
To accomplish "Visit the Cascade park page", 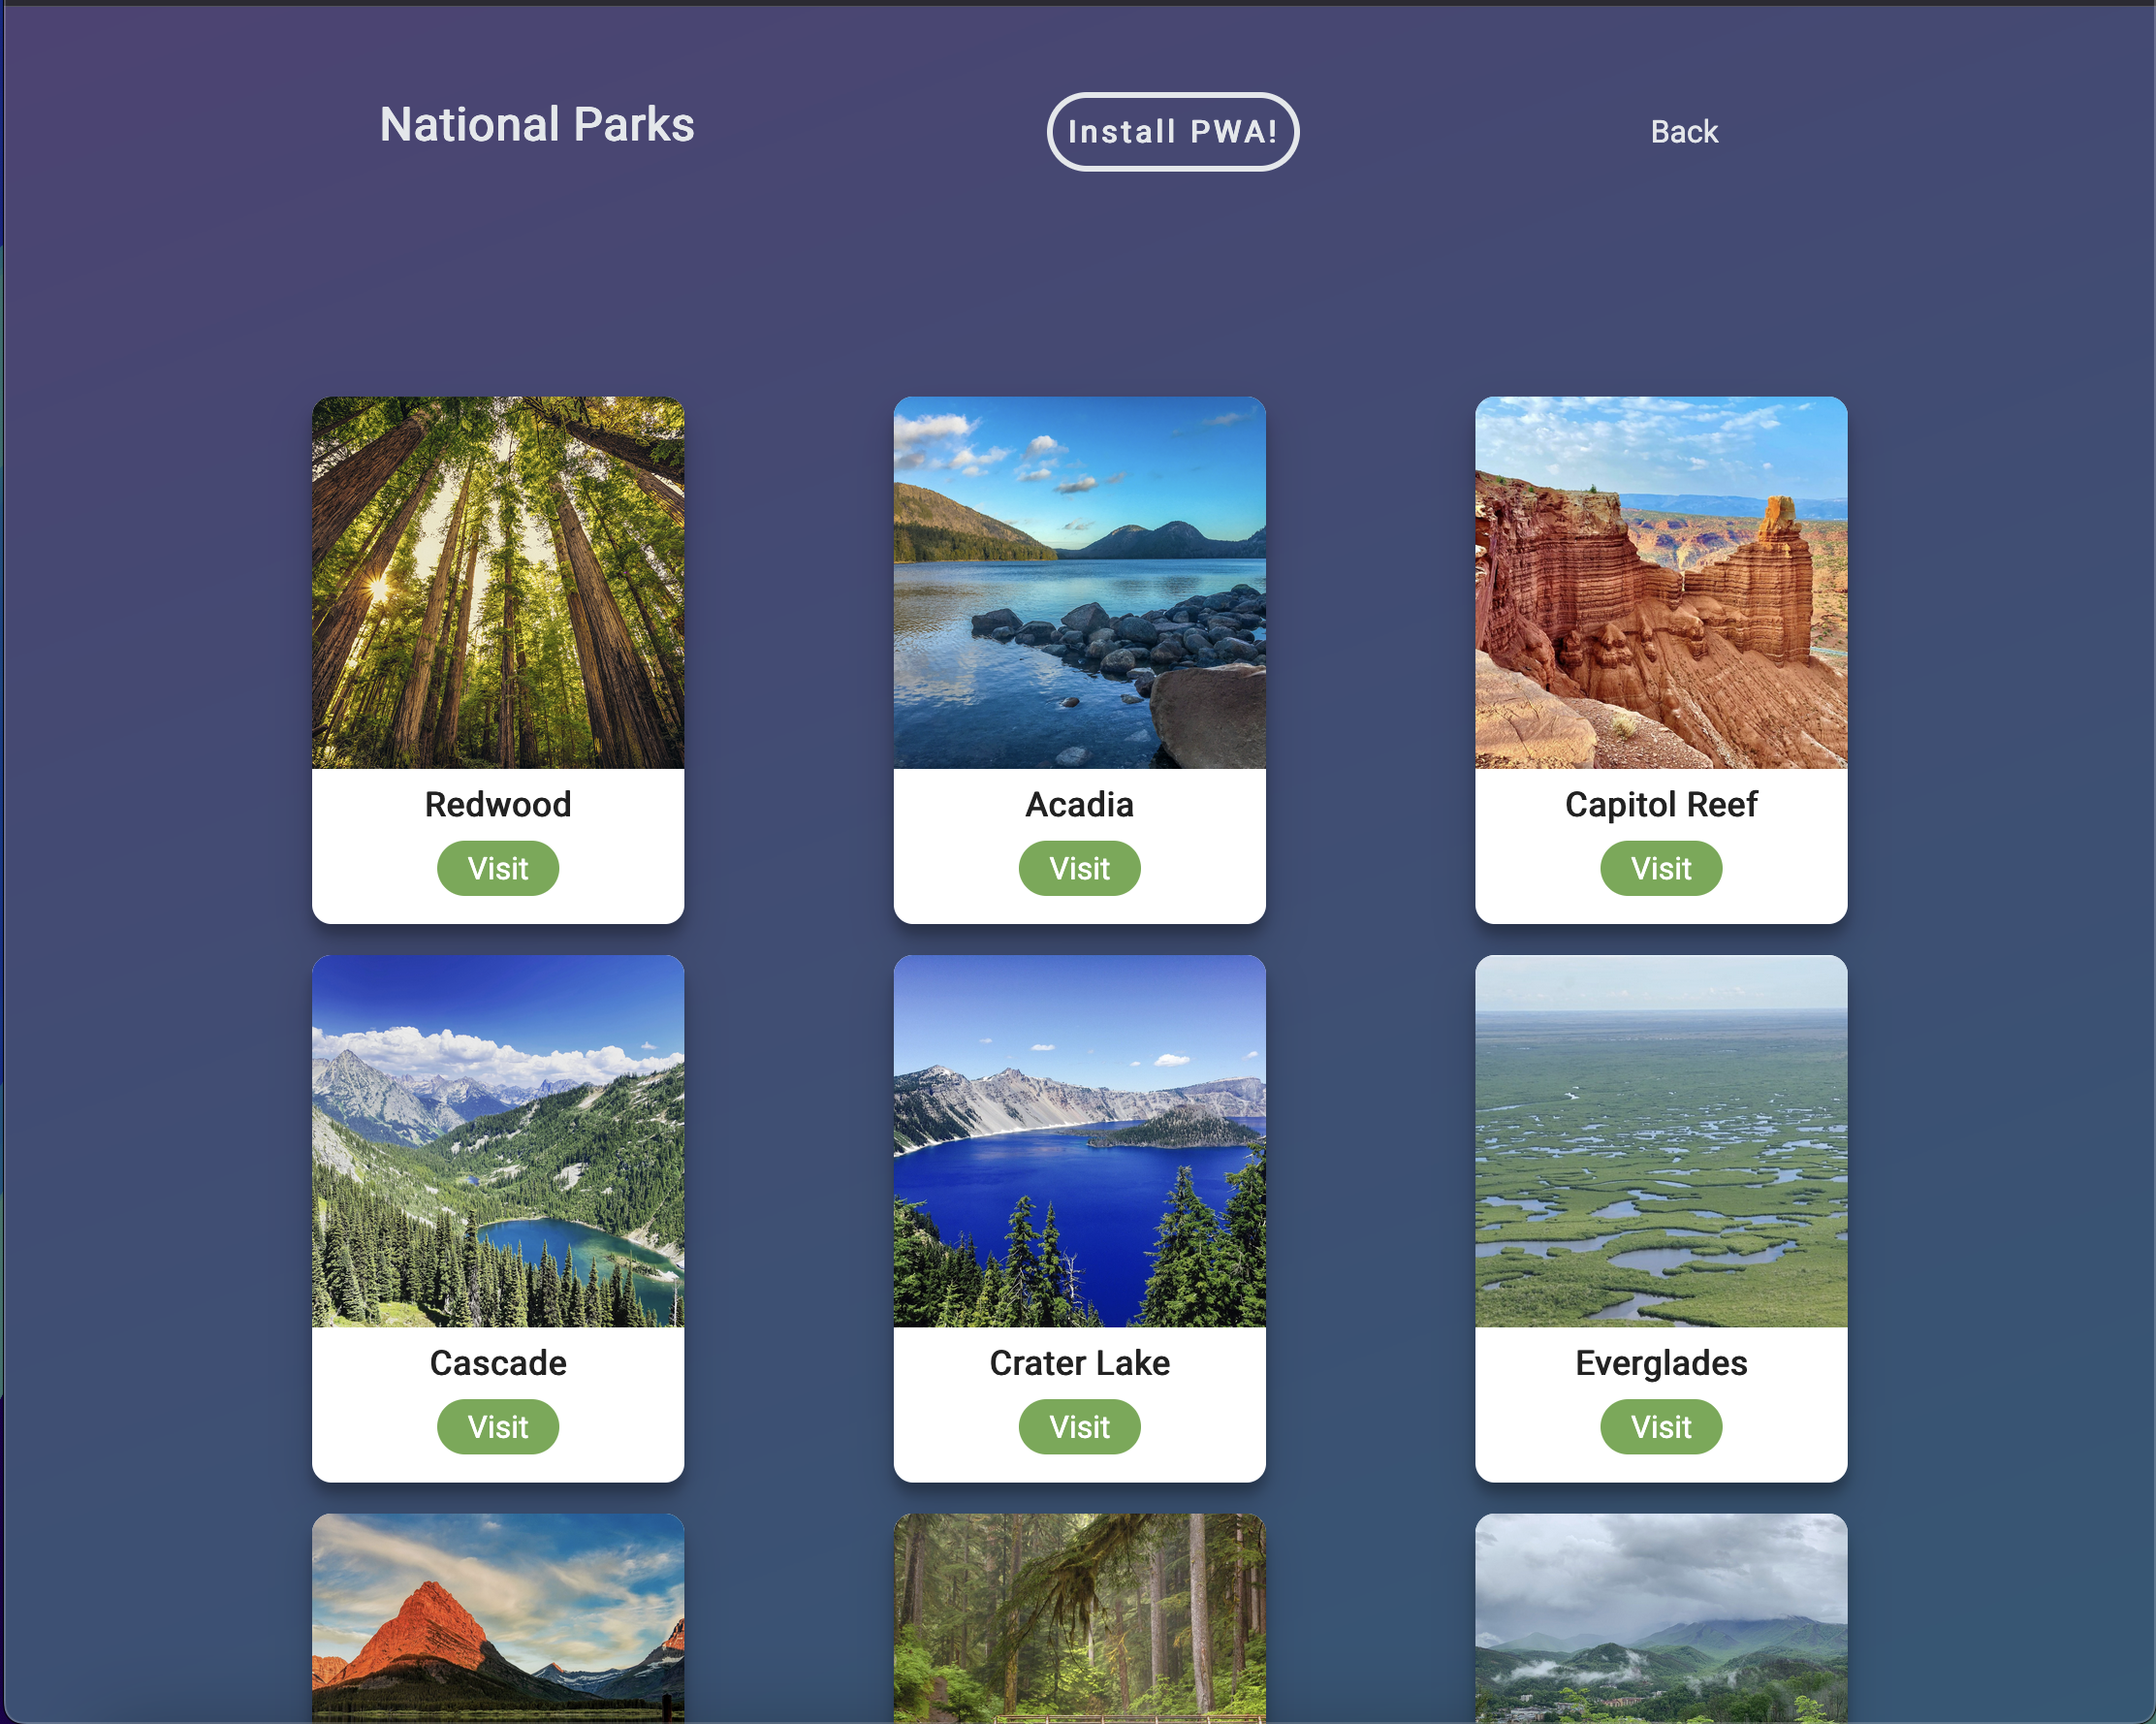I will 497,1426.
